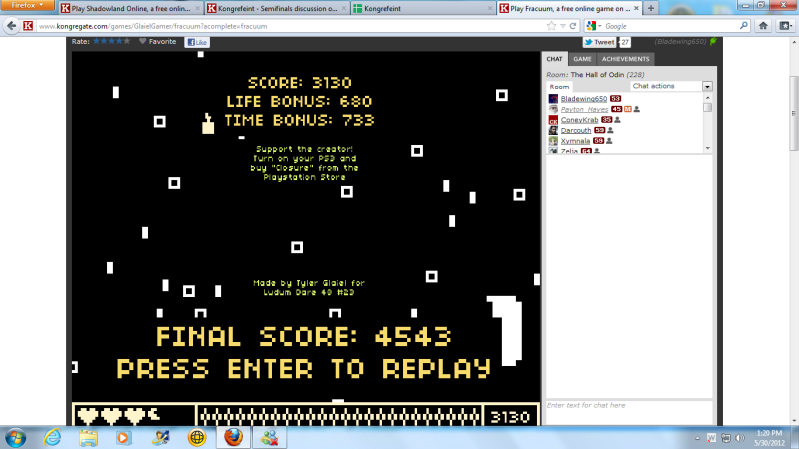Open the Firefox home page icon
The image size is (799, 449).
coord(763,26)
